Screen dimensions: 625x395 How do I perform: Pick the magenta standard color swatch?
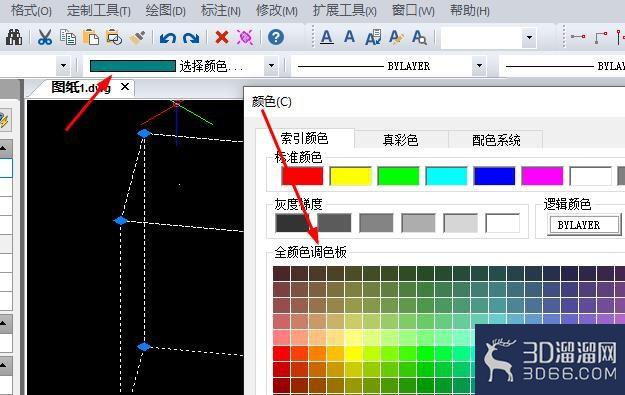pyautogui.click(x=542, y=176)
